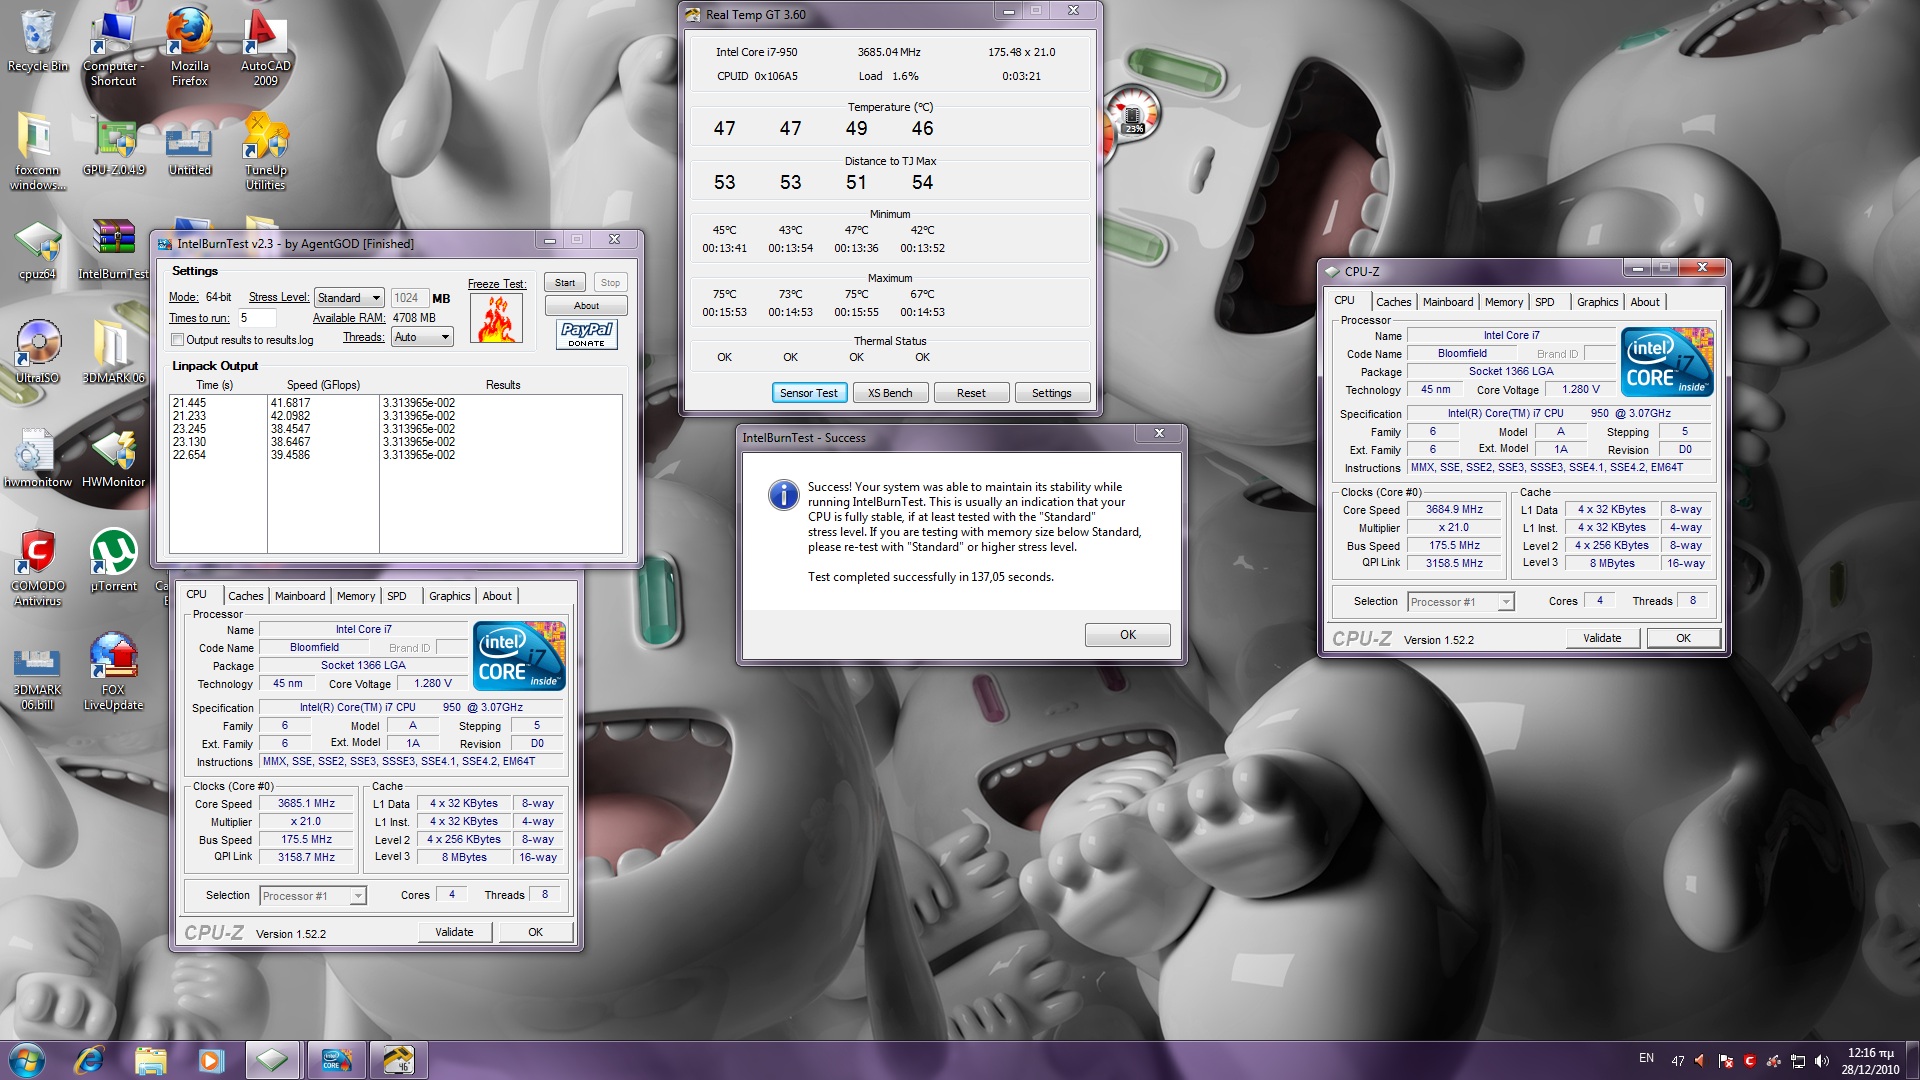Click Validate in right CPU-Z window
The width and height of the screenshot is (1920, 1080).
pos(1602,638)
